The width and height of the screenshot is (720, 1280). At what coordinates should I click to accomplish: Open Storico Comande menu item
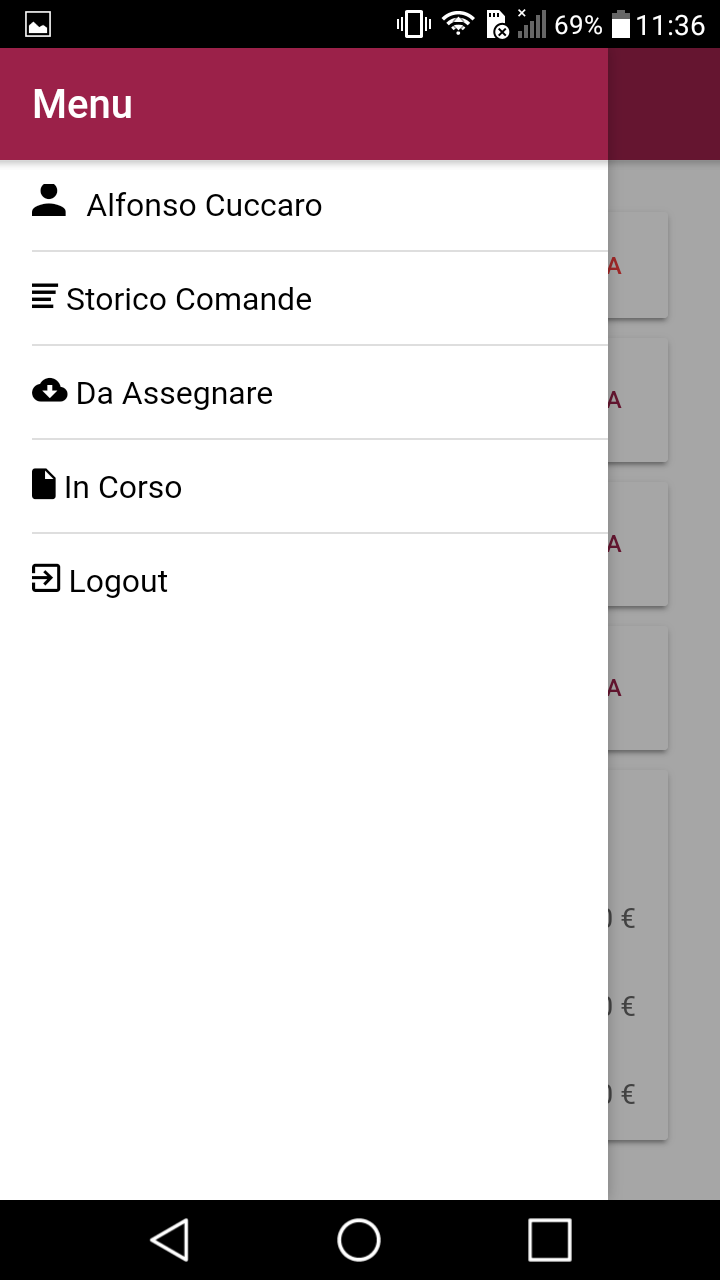click(x=189, y=299)
